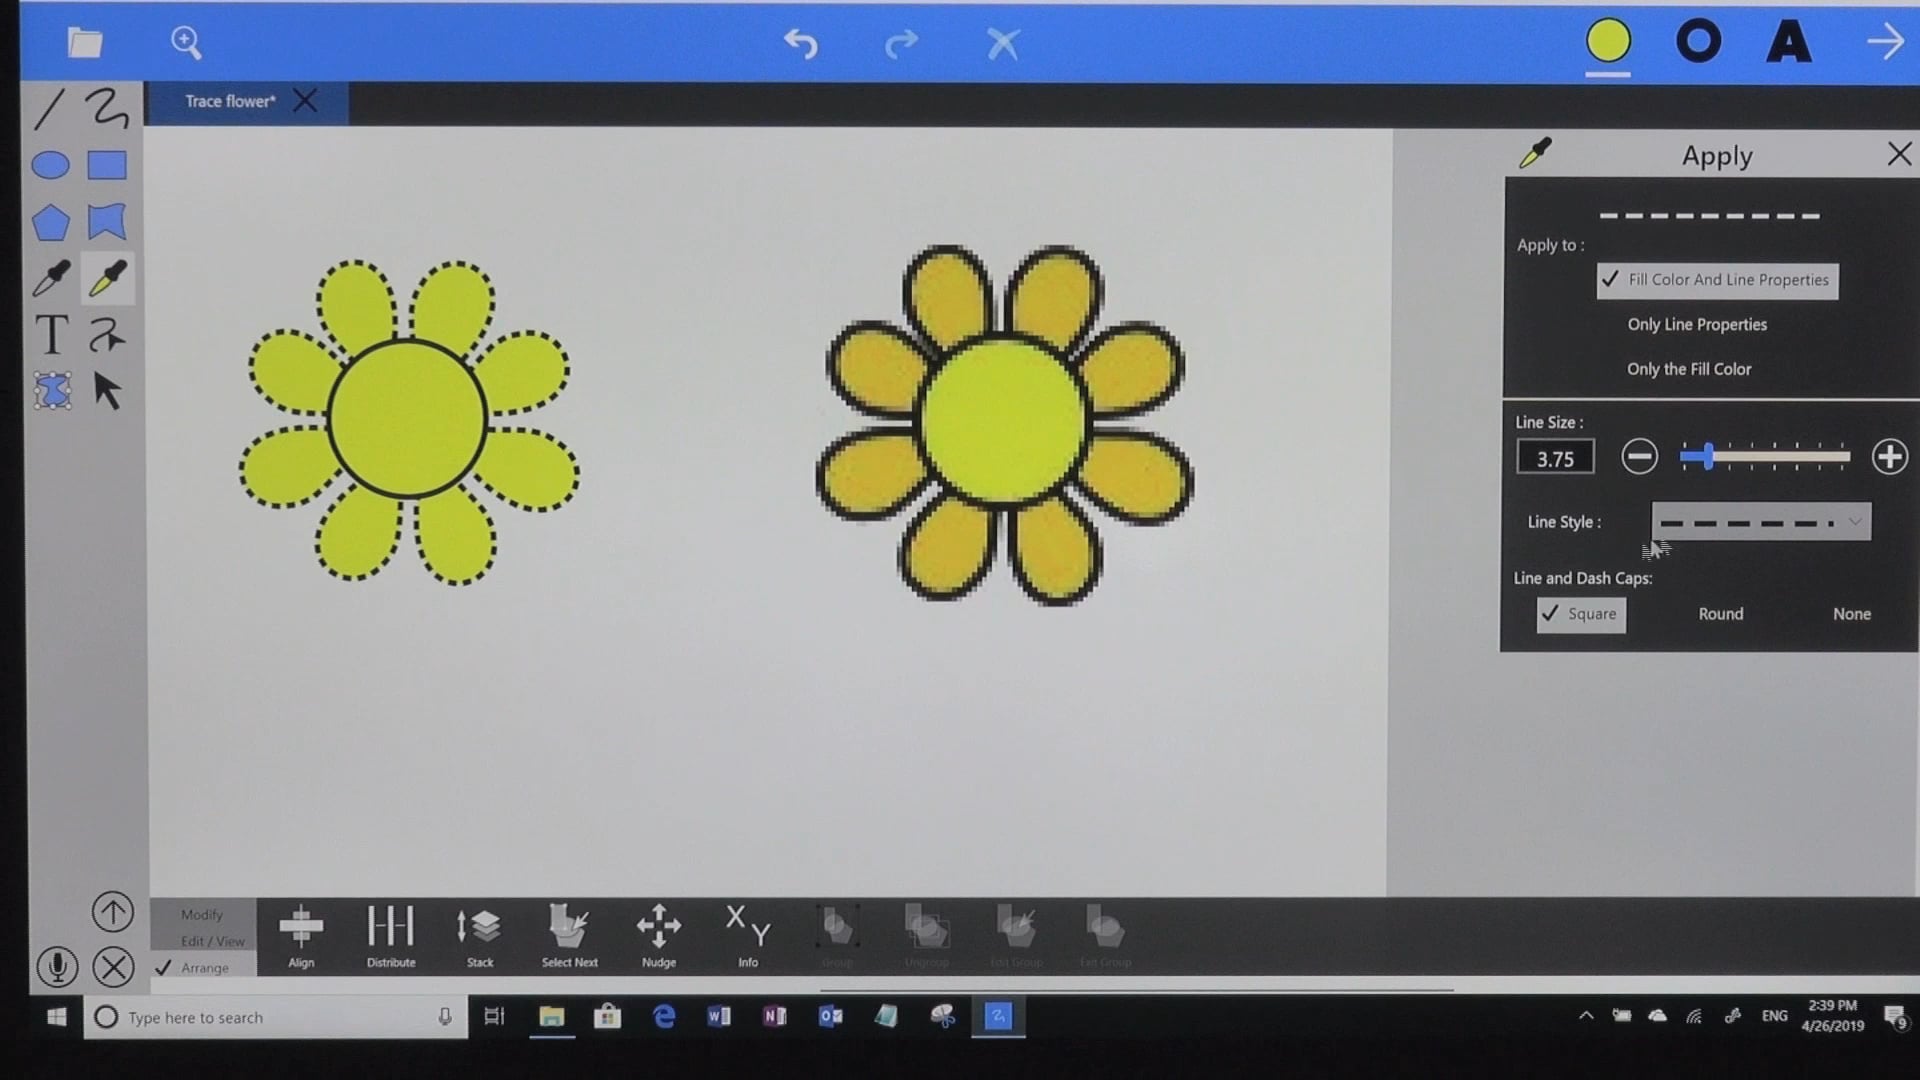Click the Undo arrow in top bar

(x=800, y=43)
